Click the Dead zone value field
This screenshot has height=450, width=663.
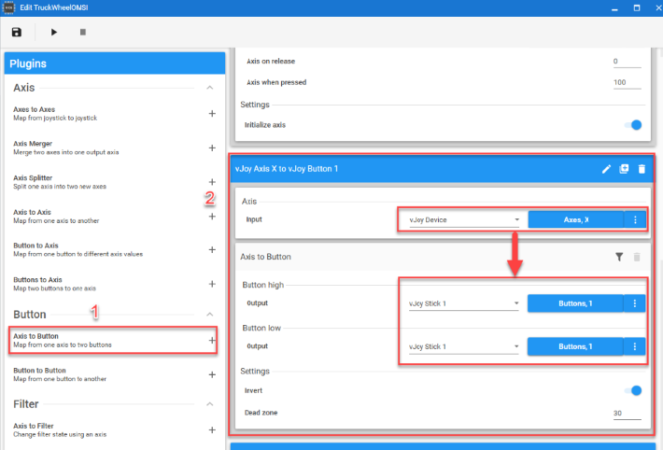click(627, 413)
